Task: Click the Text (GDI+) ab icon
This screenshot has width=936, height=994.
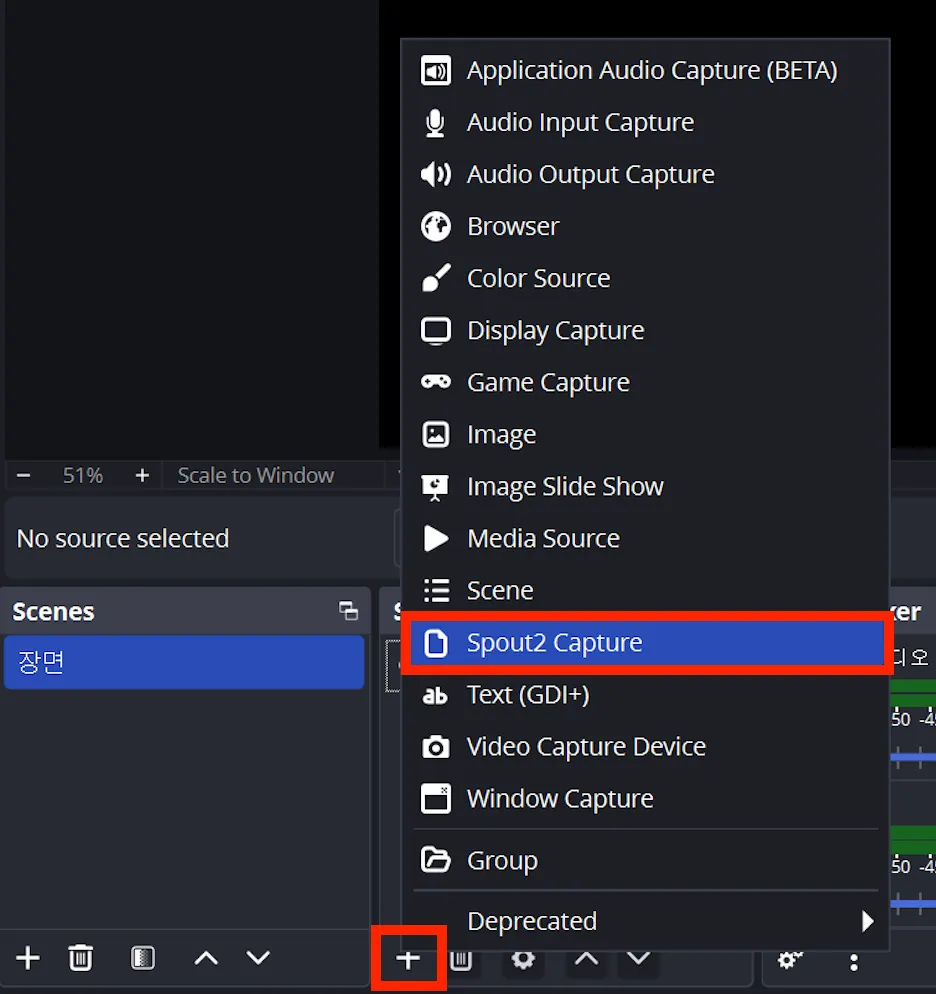Action: 436,694
